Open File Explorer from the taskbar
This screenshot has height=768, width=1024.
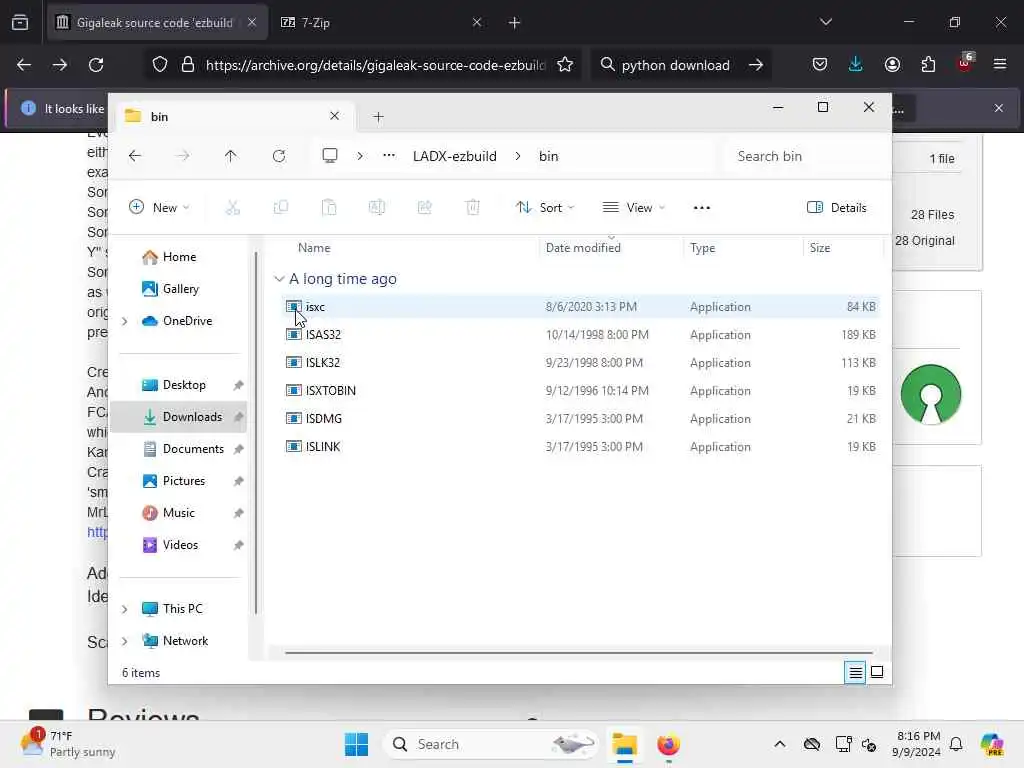(x=624, y=744)
